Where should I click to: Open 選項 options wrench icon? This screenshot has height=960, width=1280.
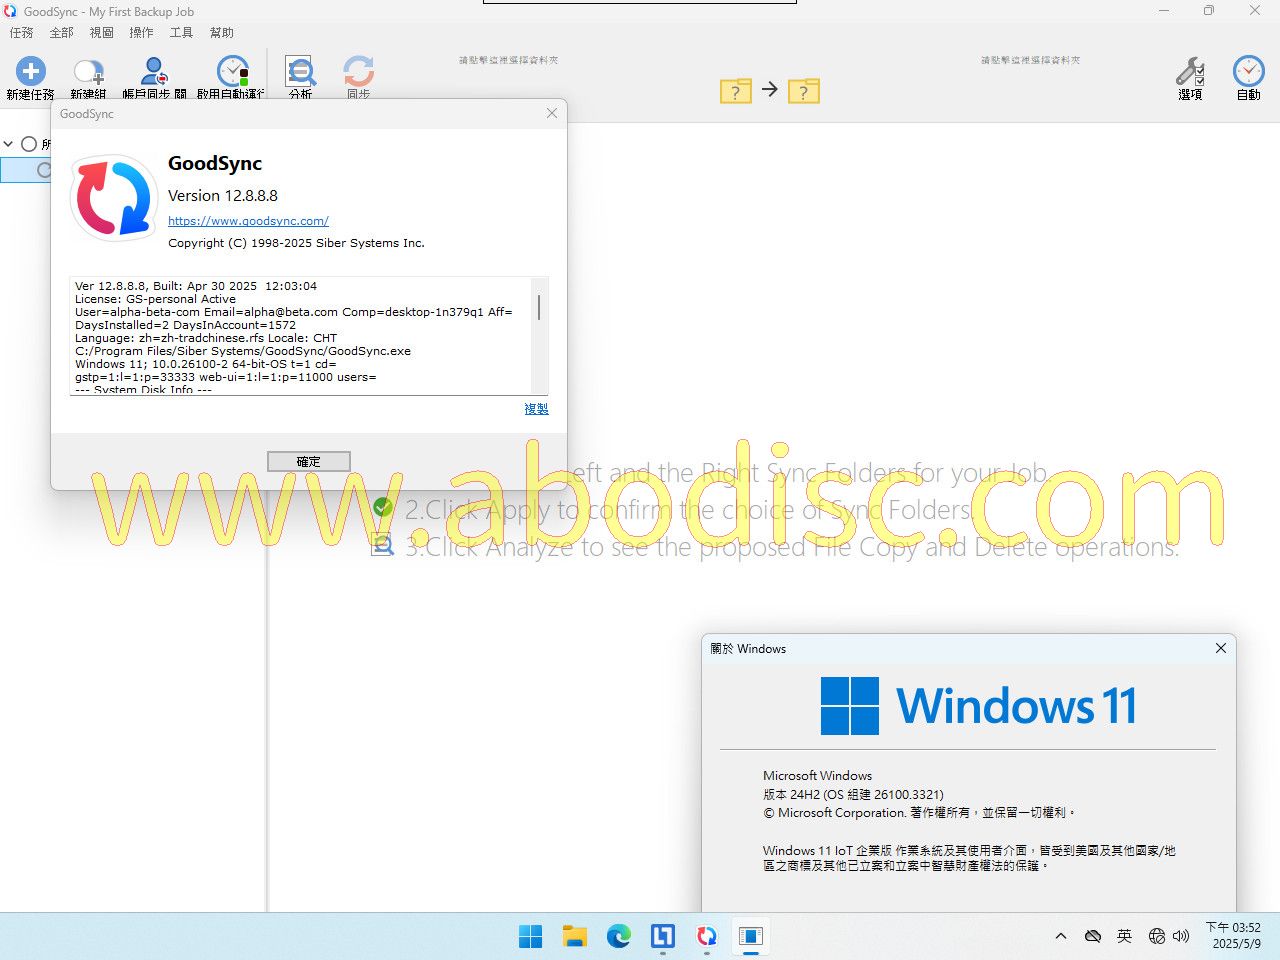[1190, 71]
